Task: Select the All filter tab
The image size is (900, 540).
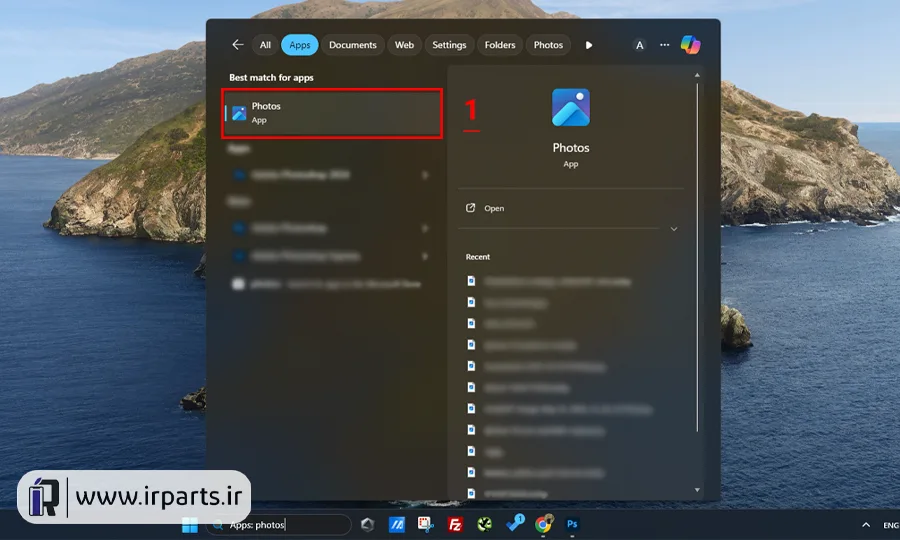Action: 265,45
